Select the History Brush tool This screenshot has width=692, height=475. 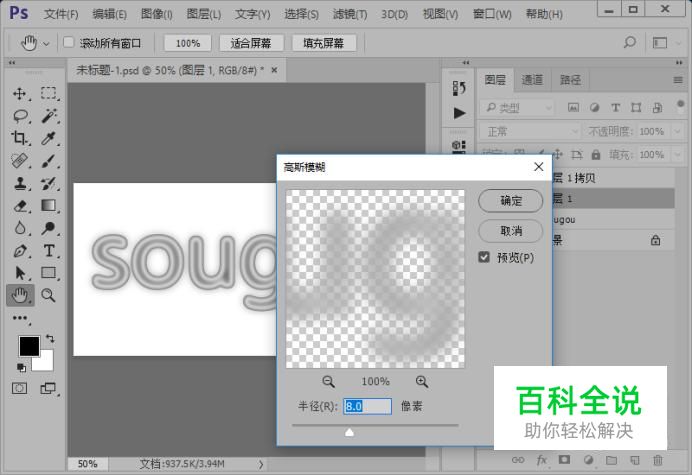coord(49,183)
